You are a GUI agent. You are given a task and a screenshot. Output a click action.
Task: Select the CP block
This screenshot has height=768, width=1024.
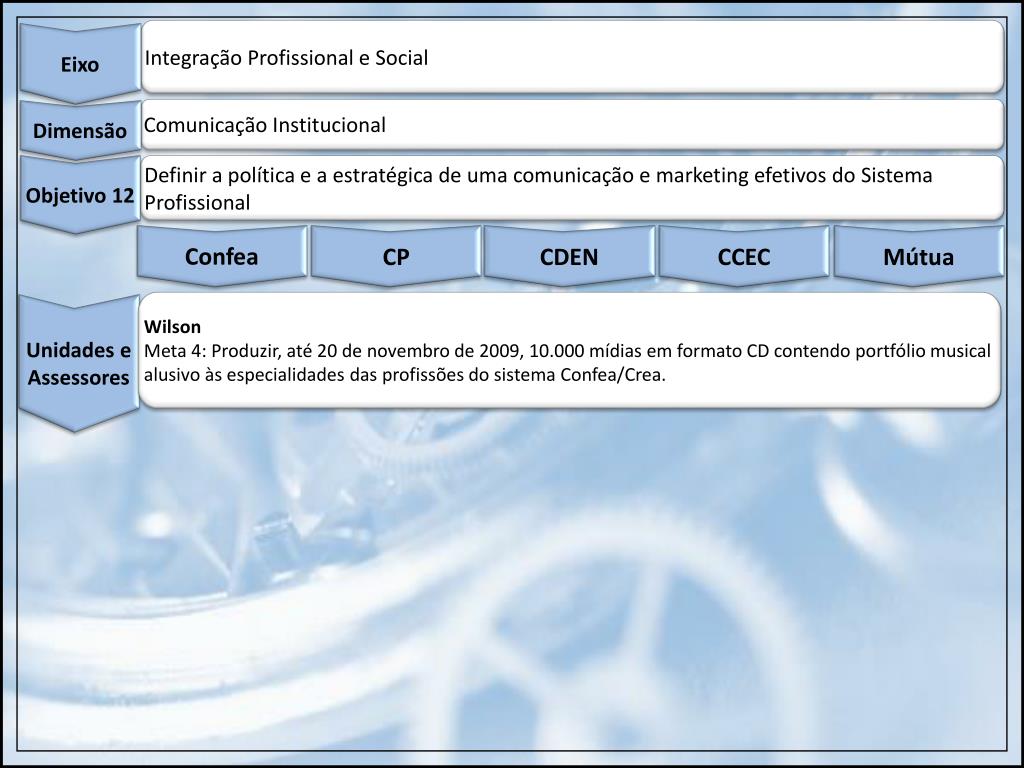coord(396,256)
